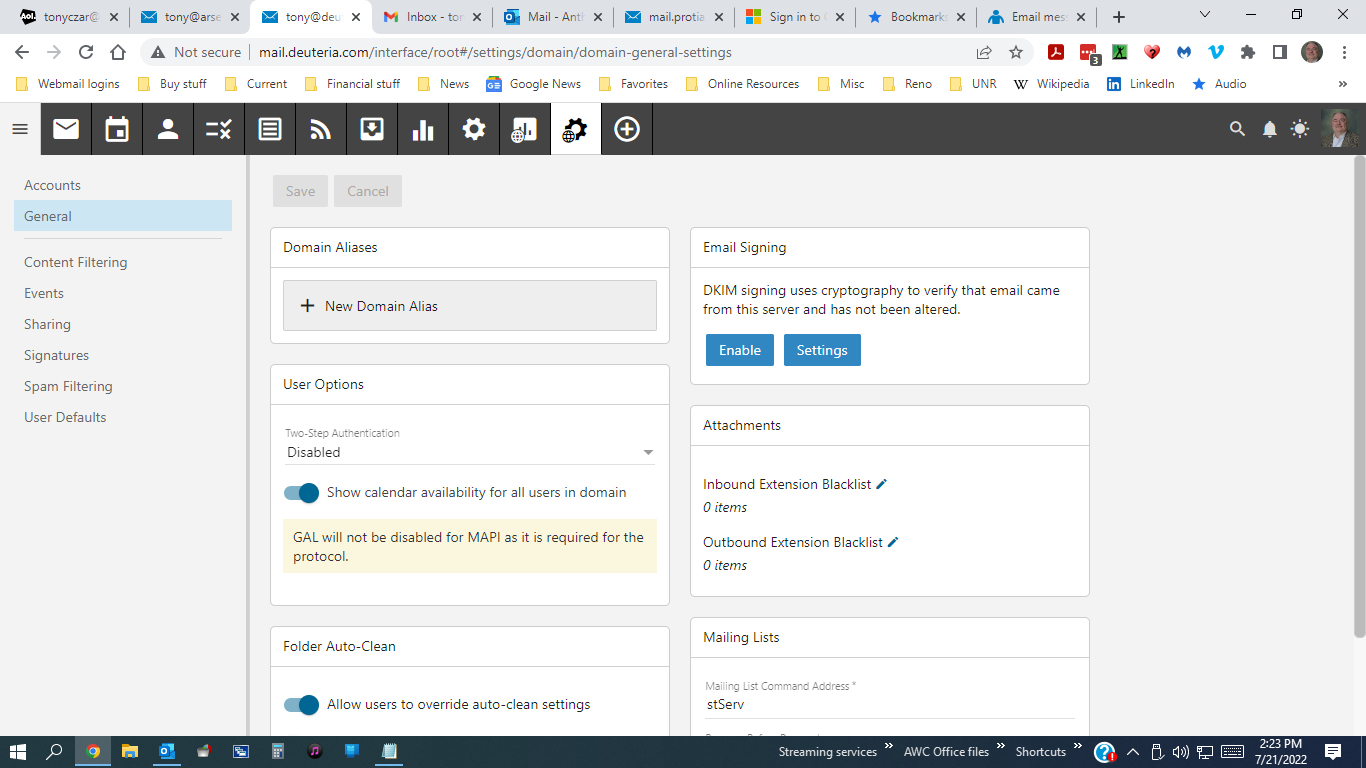Open the Contacts person icon
Viewport: 1366px width, 768px height.
[168, 129]
